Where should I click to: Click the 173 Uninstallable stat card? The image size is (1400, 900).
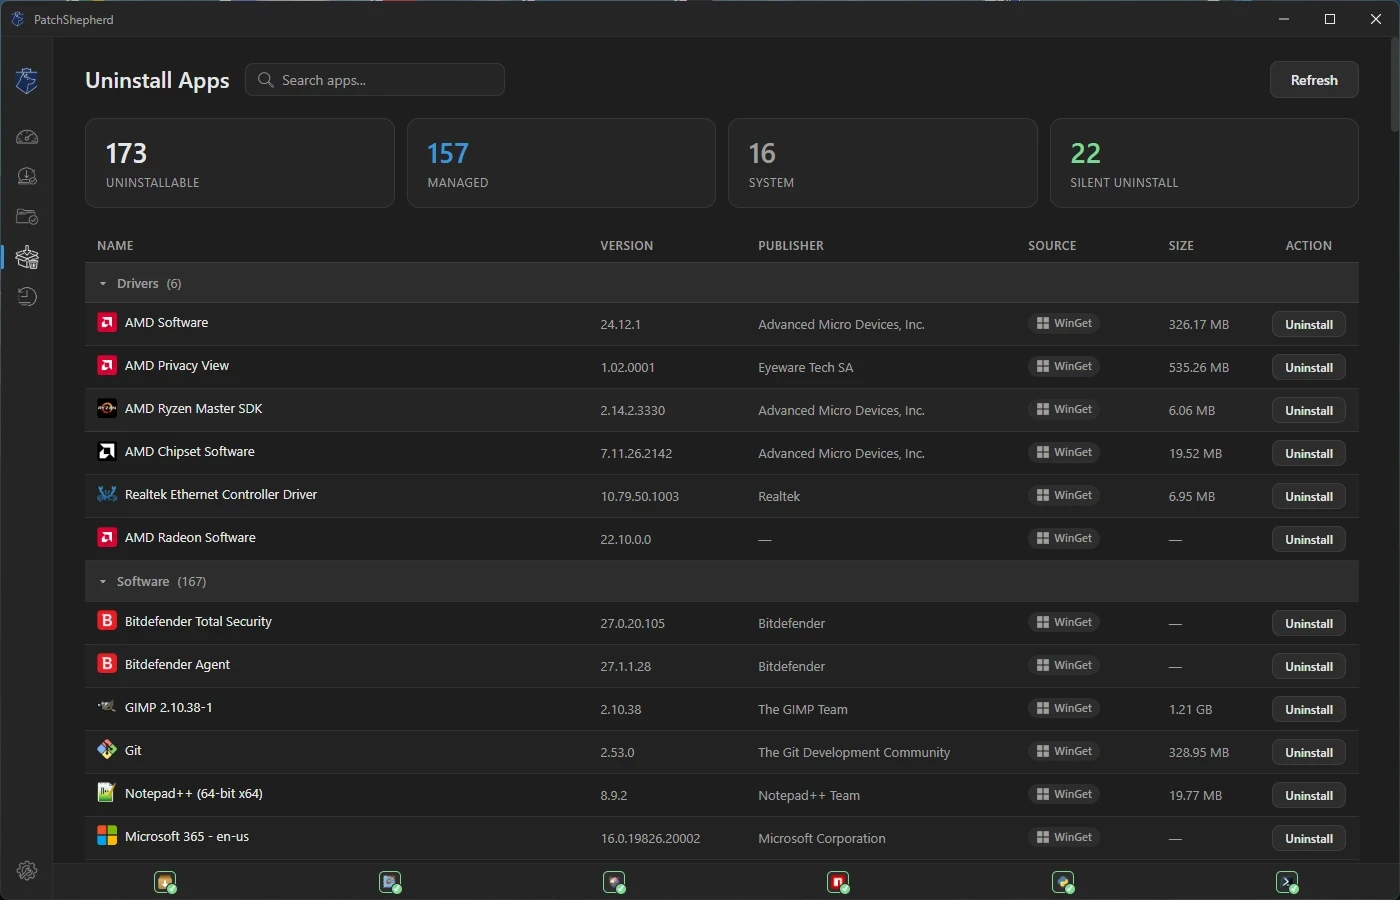[x=240, y=163]
